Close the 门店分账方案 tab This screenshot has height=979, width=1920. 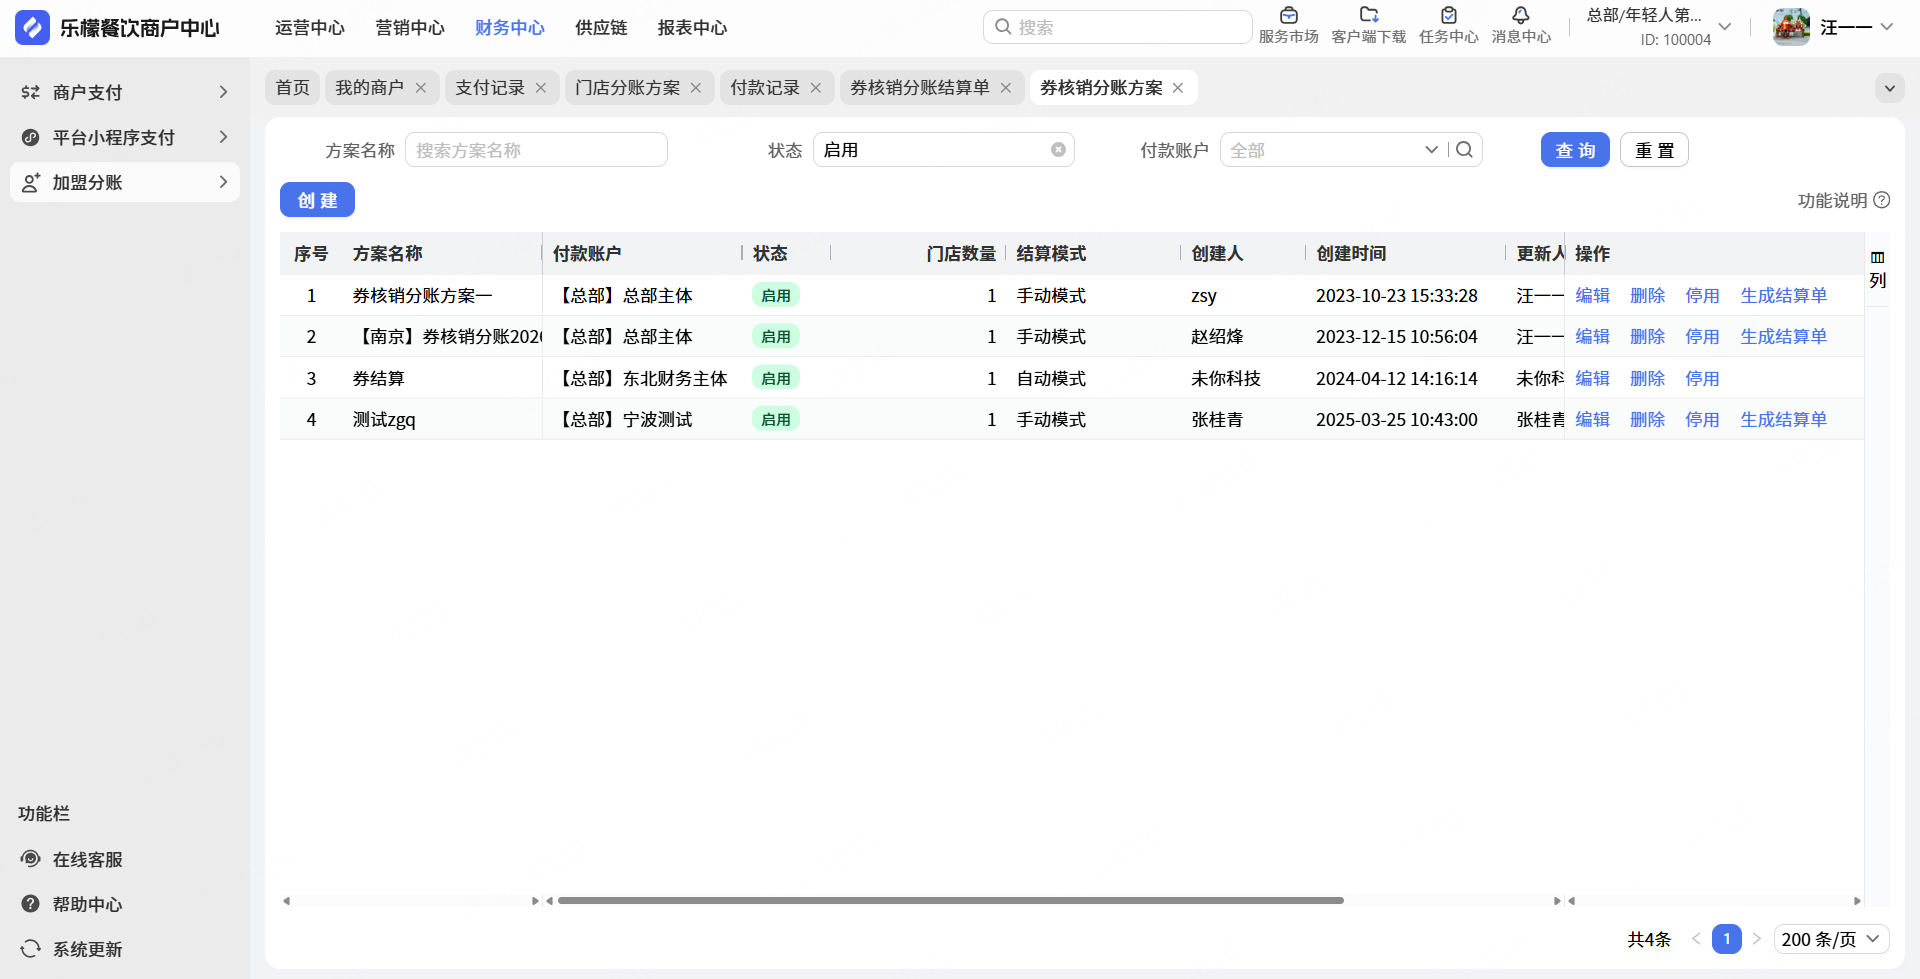[696, 88]
